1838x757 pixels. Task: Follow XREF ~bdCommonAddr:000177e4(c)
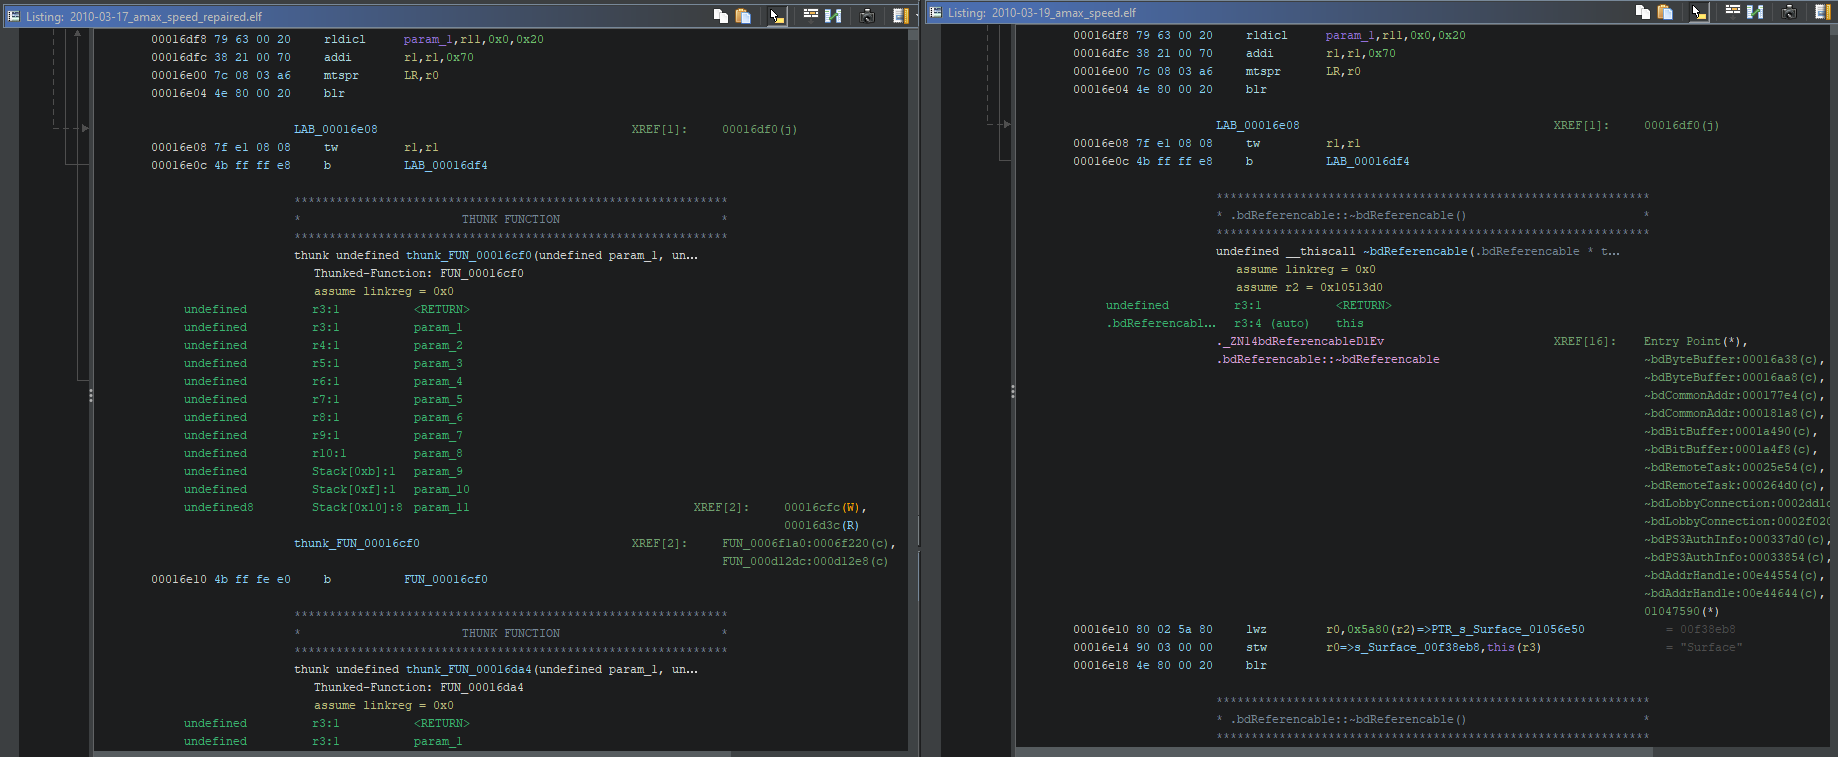(1733, 396)
